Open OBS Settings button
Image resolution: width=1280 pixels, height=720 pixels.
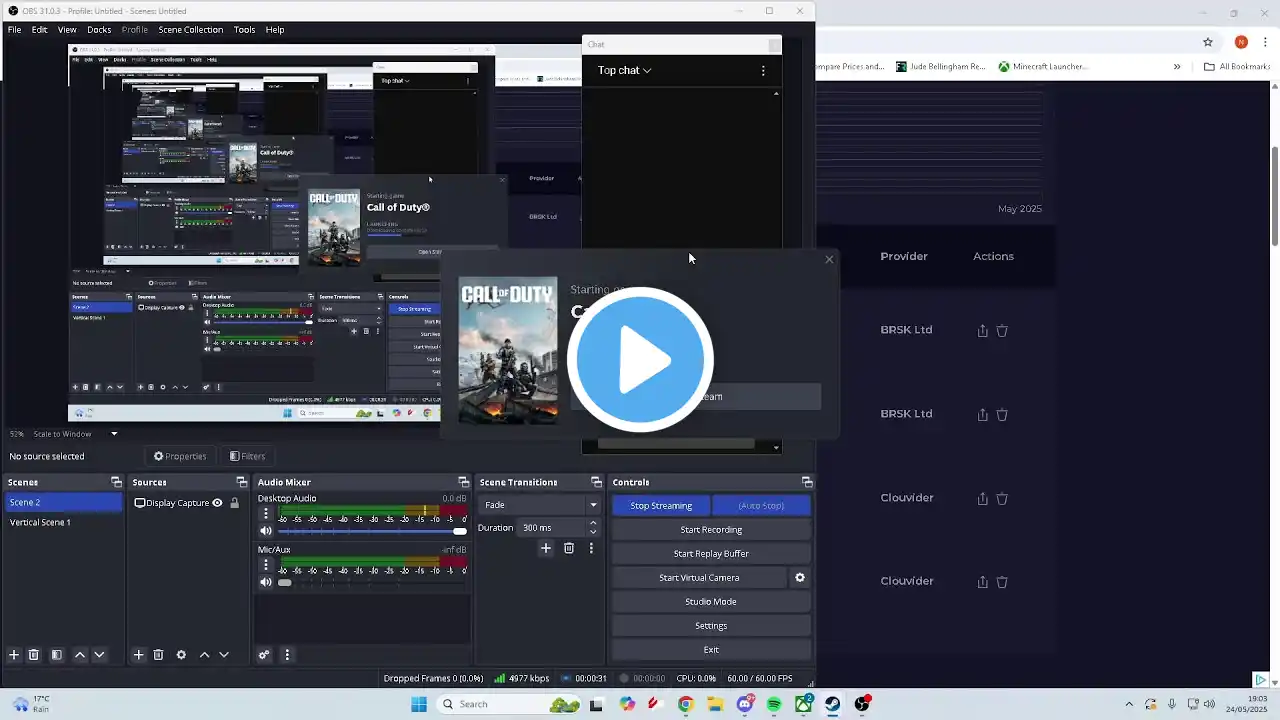tap(711, 625)
